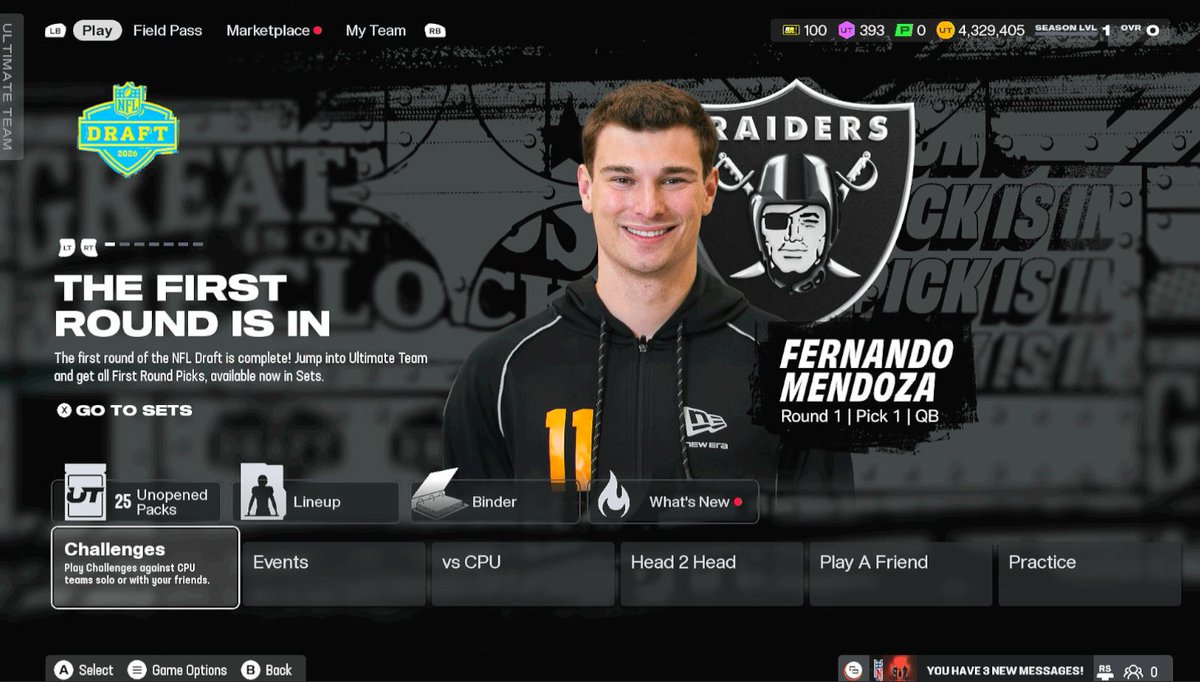Click the green P currency icon

pos(904,30)
